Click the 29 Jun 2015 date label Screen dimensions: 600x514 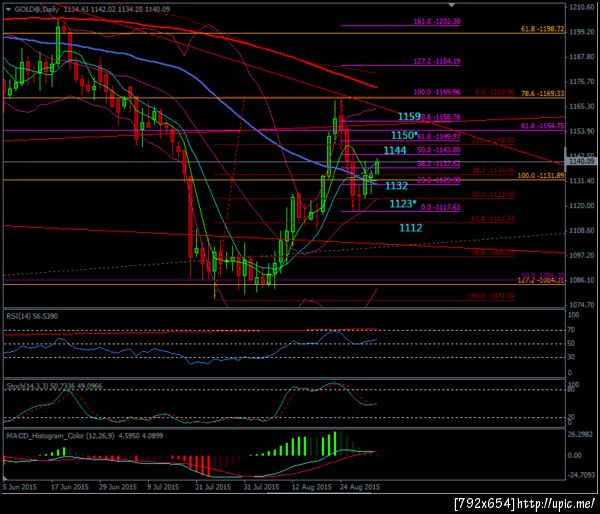pos(118,487)
